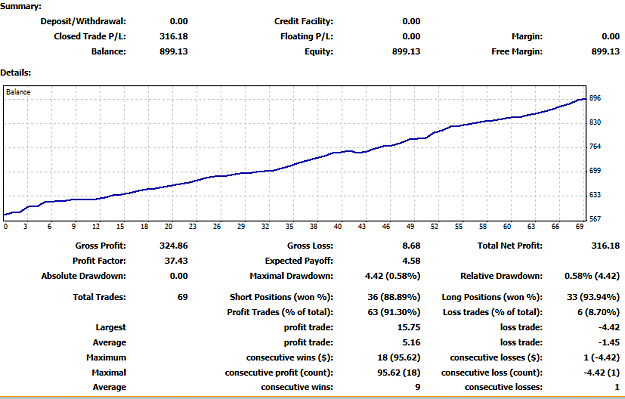Click the Deposit/Withdrawal label
The width and height of the screenshot is (625, 399).
(83, 21)
